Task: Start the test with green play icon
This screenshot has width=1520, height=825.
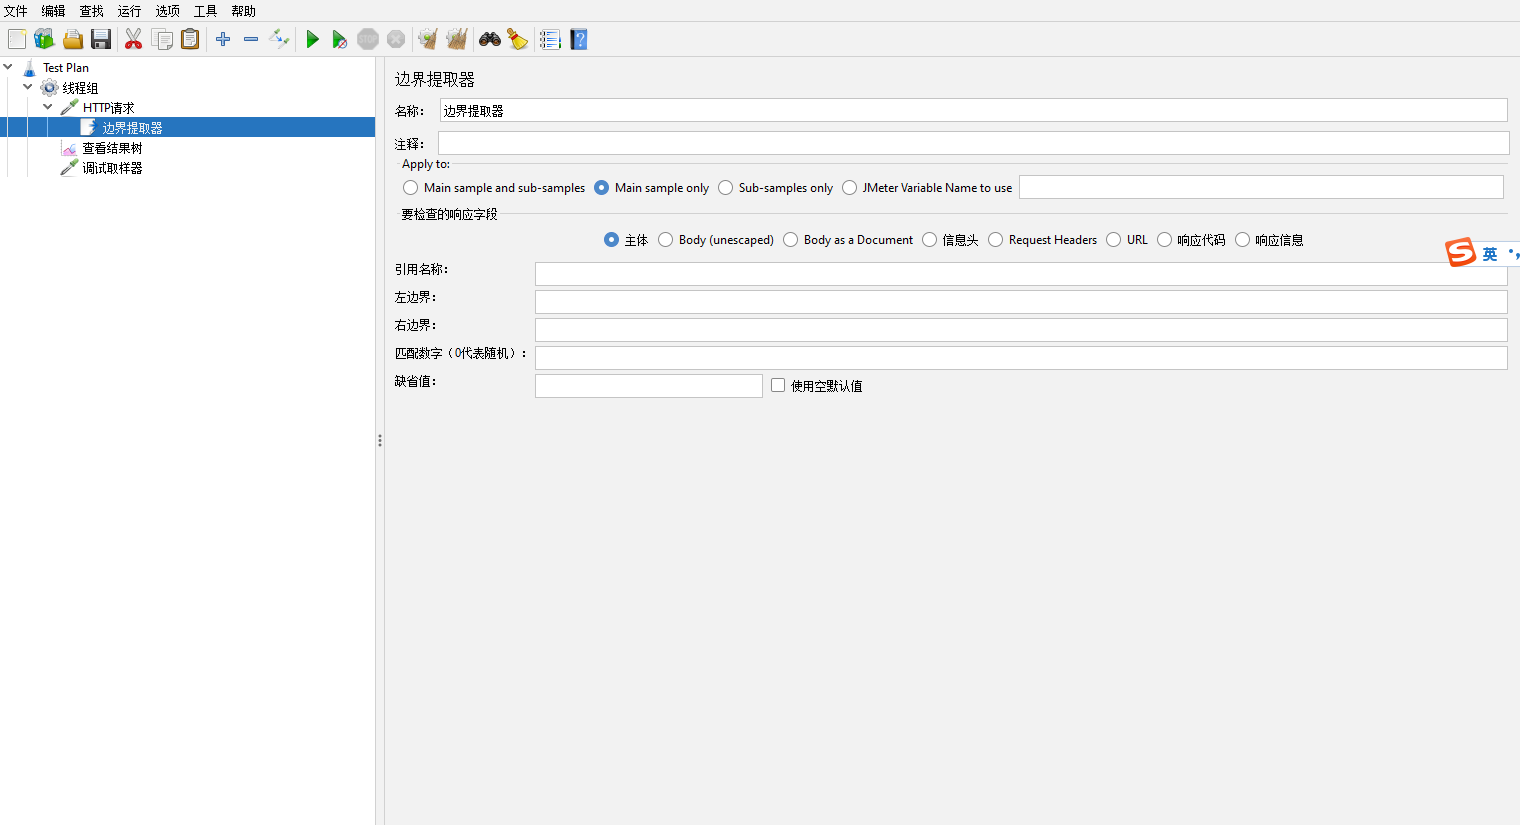Action: [313, 39]
